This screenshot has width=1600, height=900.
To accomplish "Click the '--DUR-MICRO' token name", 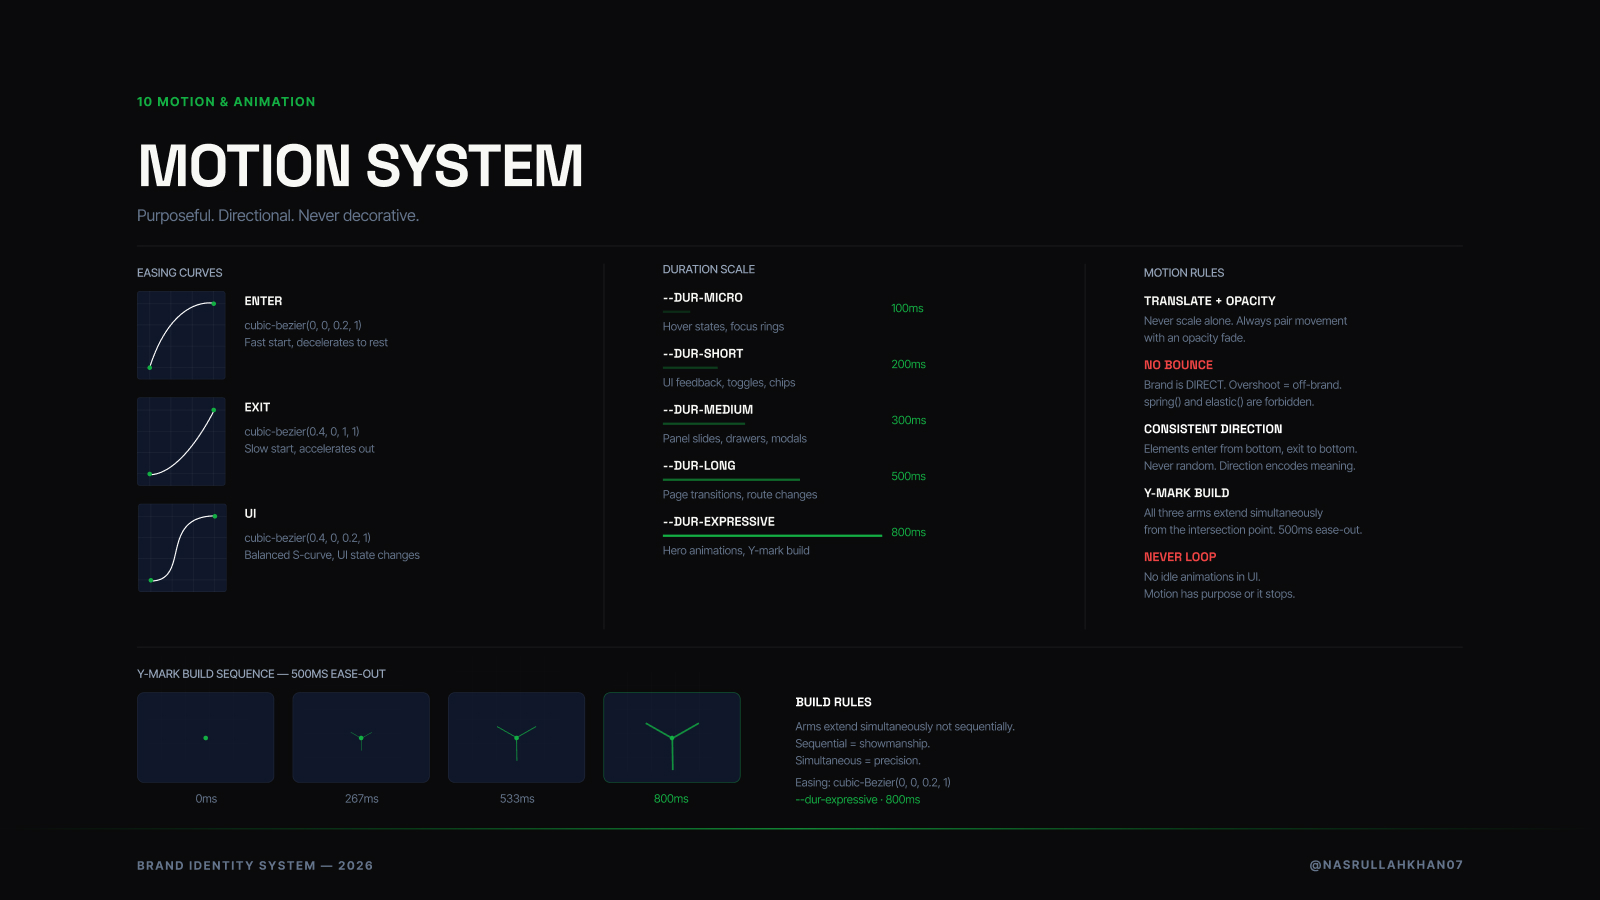I will (x=702, y=298).
